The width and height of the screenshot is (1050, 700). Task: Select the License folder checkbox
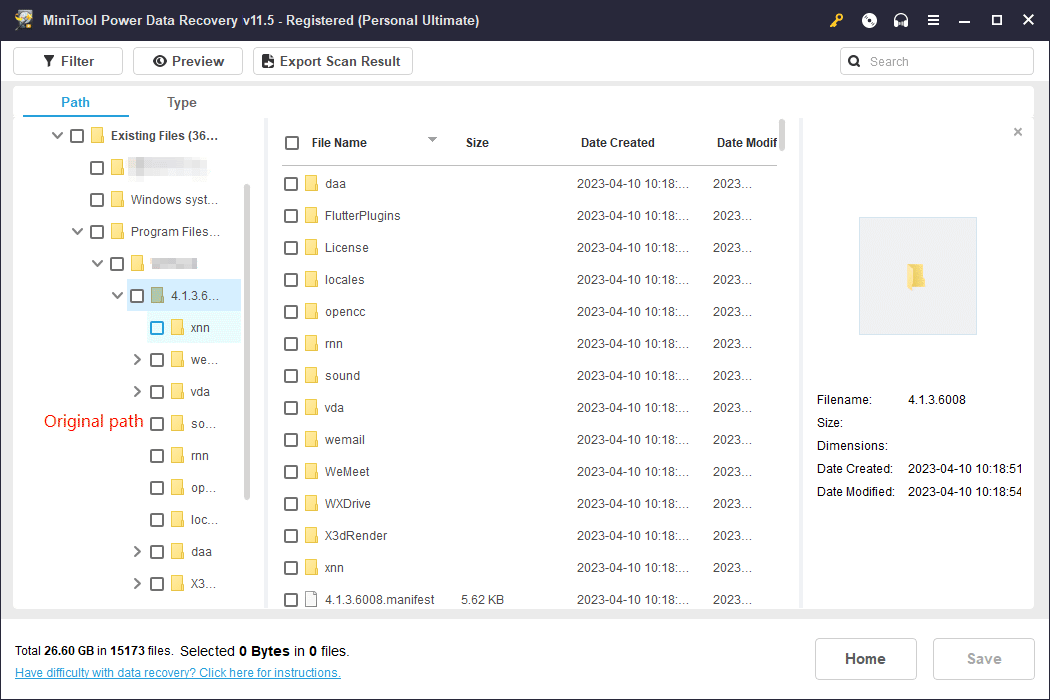coord(291,248)
